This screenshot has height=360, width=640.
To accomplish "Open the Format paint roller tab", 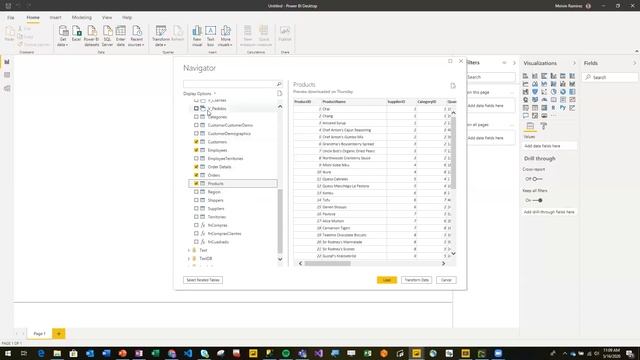I will (544, 126).
